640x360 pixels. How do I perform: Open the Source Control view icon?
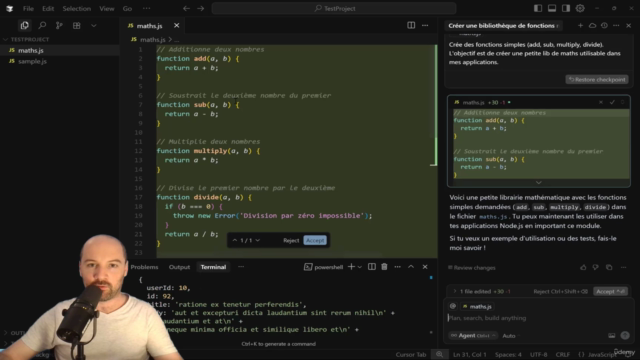click(59, 25)
